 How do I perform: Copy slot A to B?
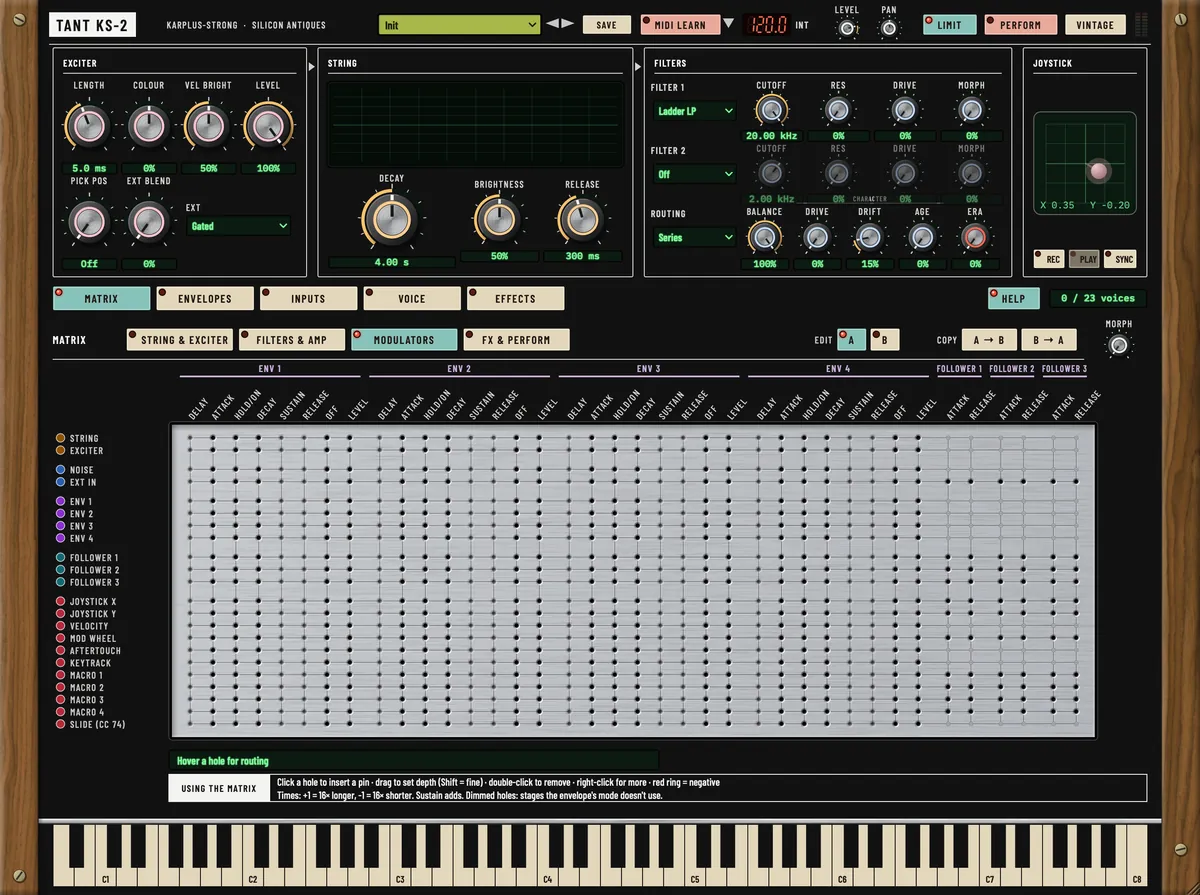point(989,340)
